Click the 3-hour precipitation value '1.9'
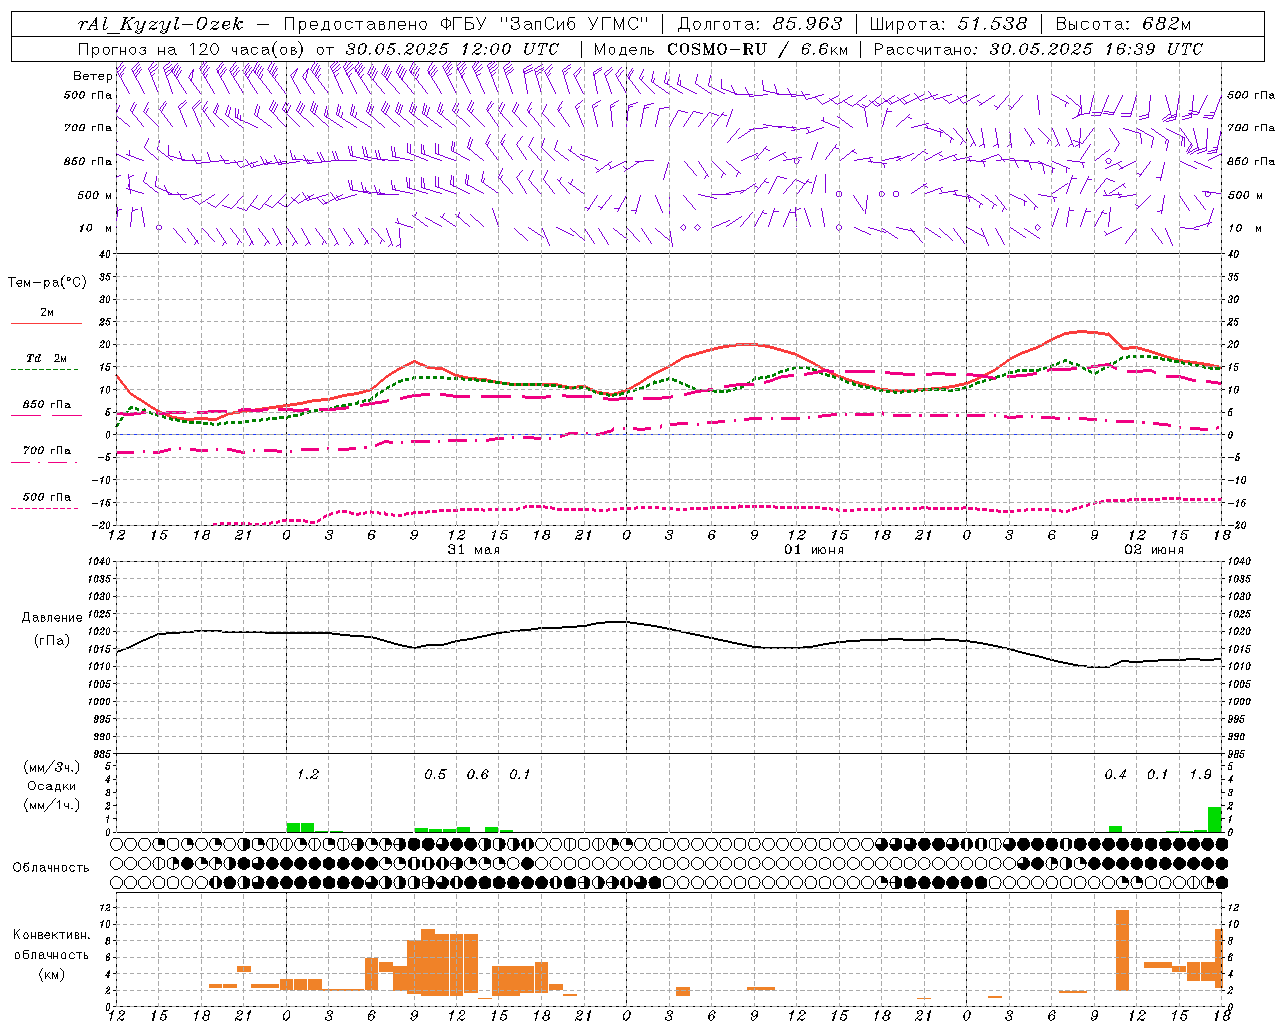The image size is (1280, 1024). tap(1200, 775)
